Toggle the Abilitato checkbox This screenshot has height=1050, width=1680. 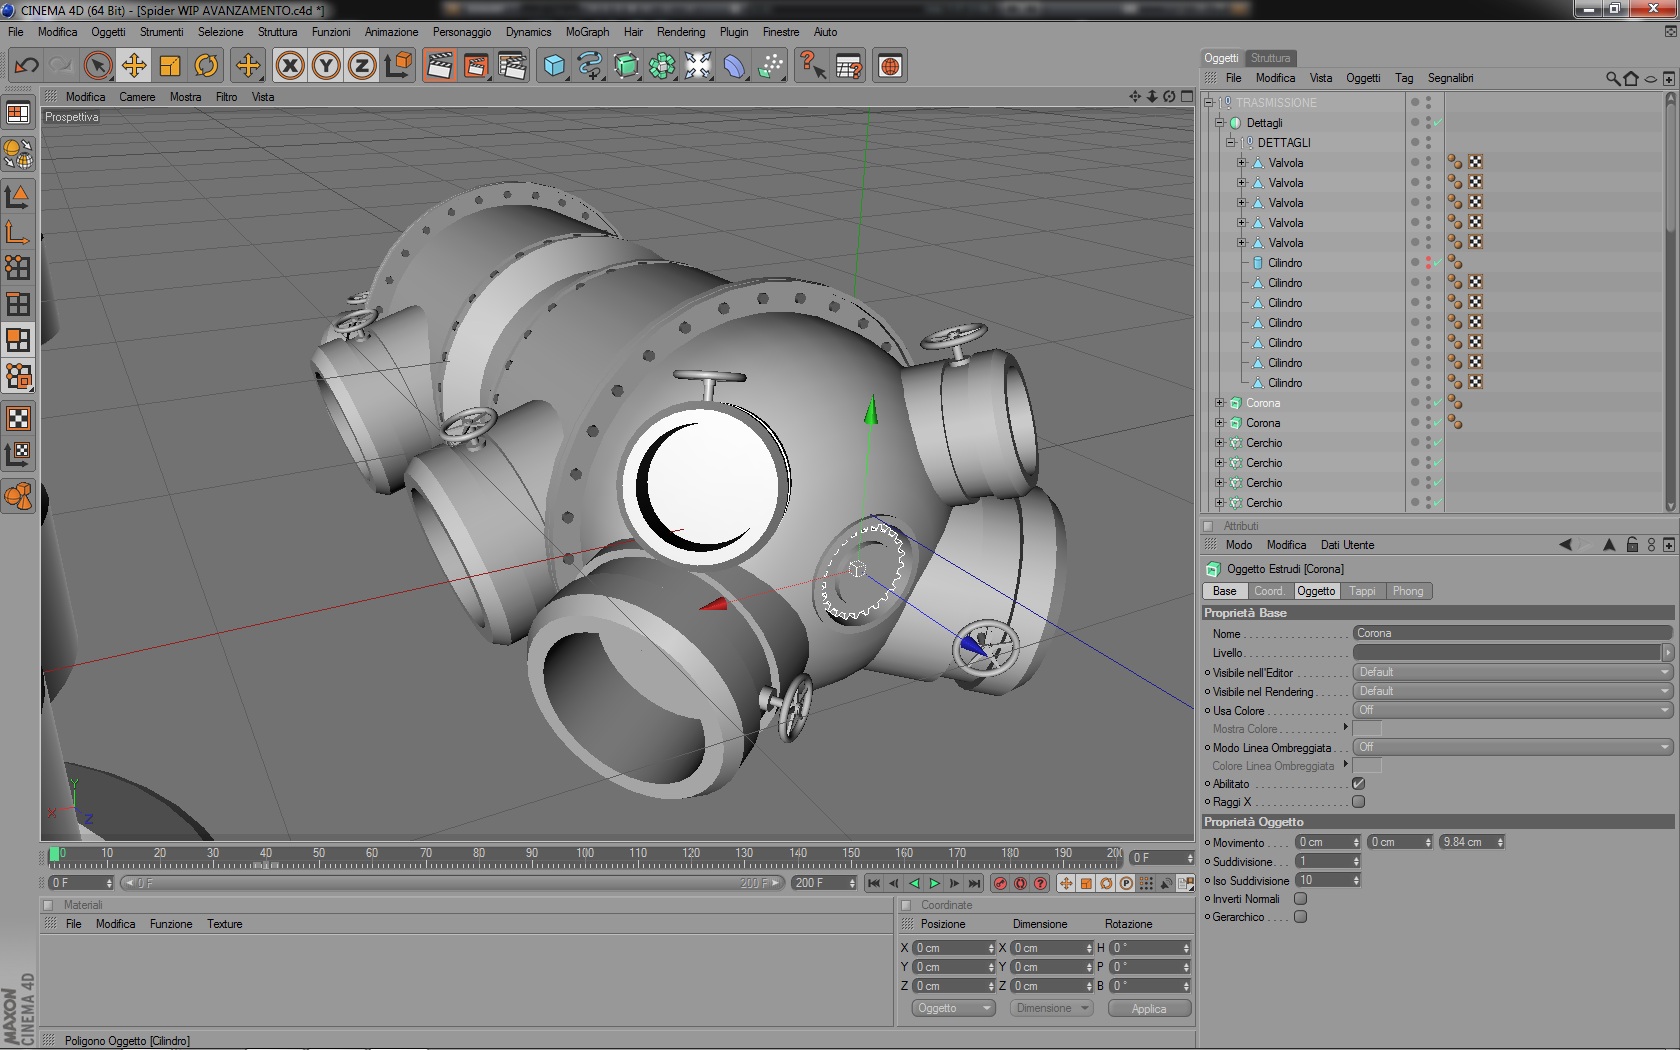(x=1358, y=784)
